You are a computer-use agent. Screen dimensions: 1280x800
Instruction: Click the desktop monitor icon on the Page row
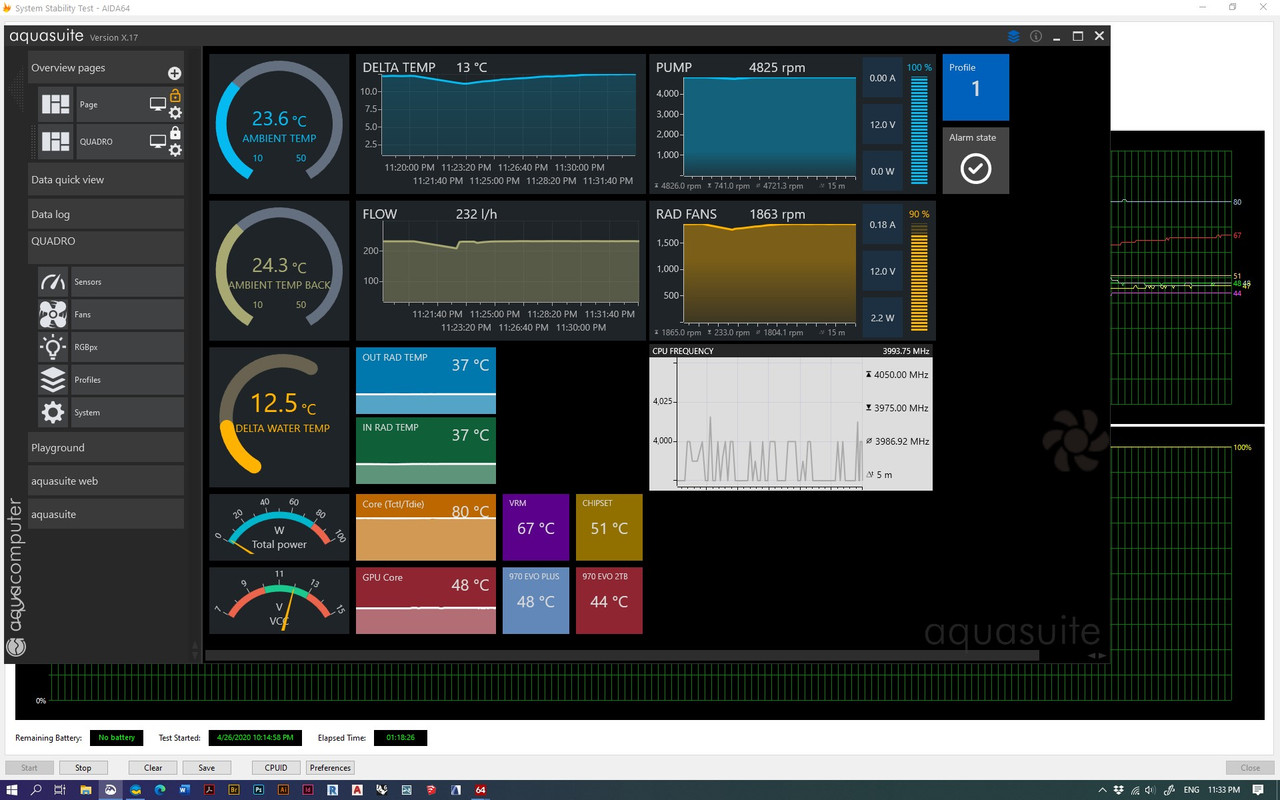tap(157, 104)
